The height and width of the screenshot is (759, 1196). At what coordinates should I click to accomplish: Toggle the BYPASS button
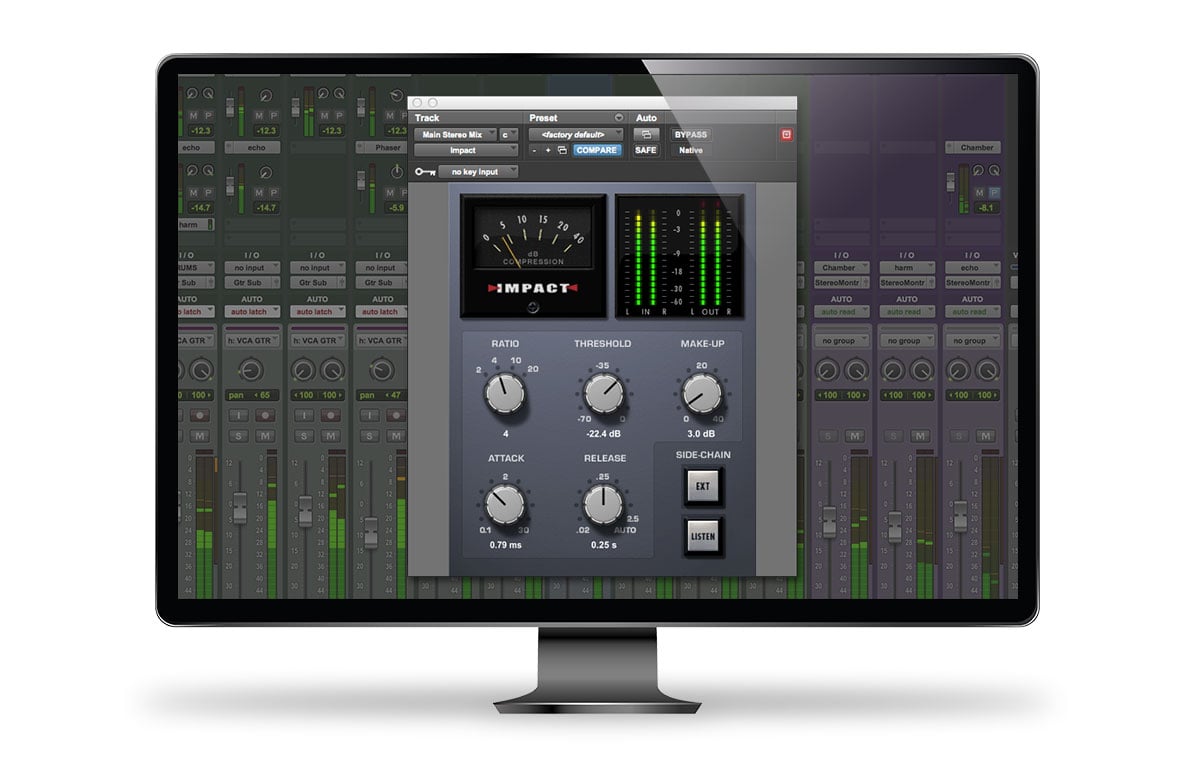(x=690, y=134)
